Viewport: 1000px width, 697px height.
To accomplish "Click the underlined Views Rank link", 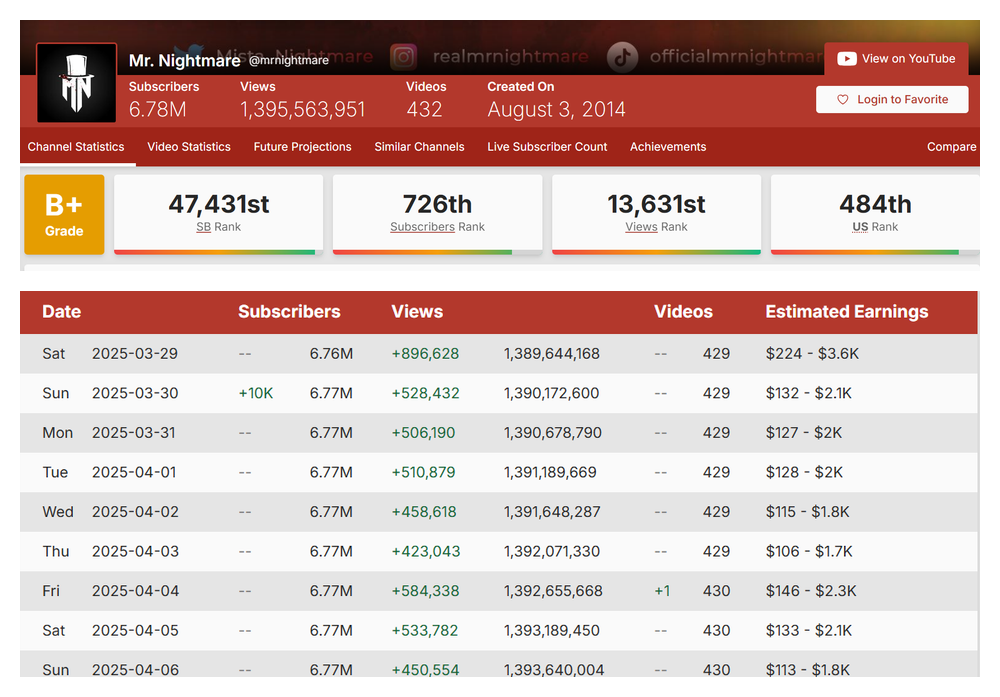I will click(641, 227).
